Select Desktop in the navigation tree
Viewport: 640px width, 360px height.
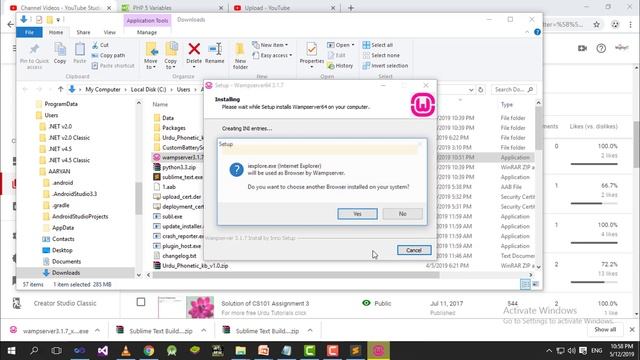(62, 250)
